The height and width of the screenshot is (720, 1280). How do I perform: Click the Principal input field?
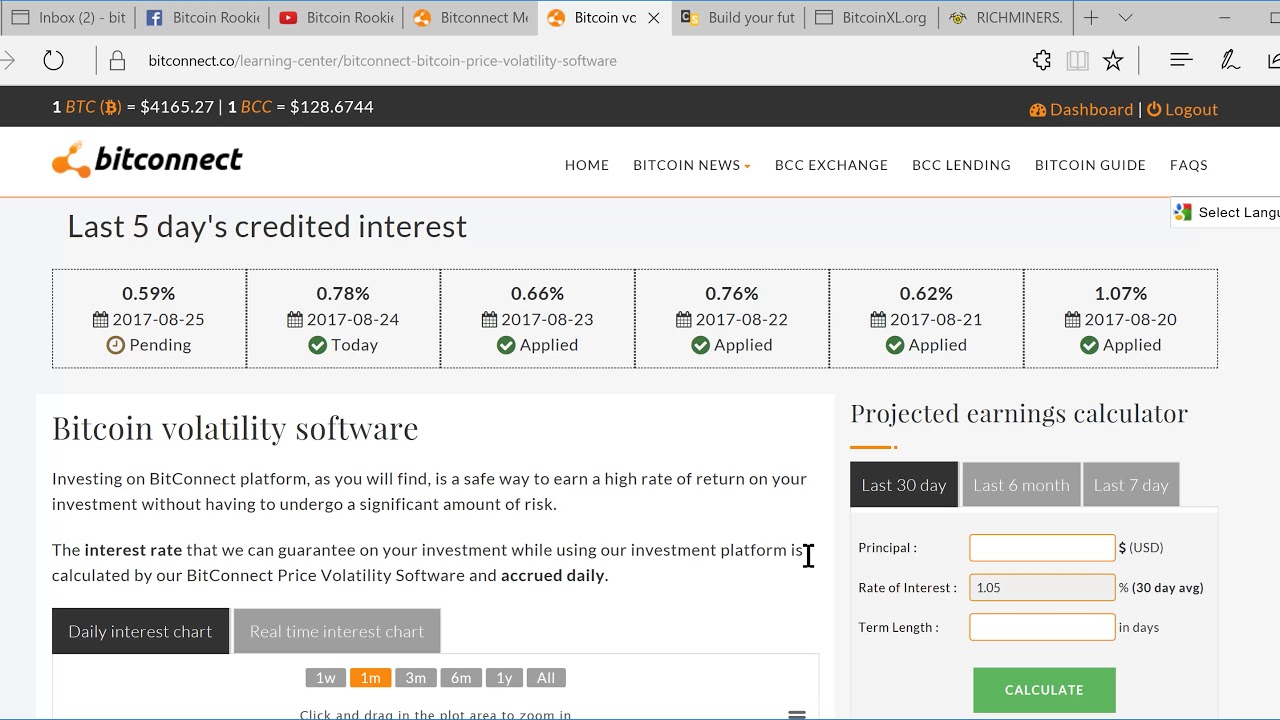click(1042, 548)
